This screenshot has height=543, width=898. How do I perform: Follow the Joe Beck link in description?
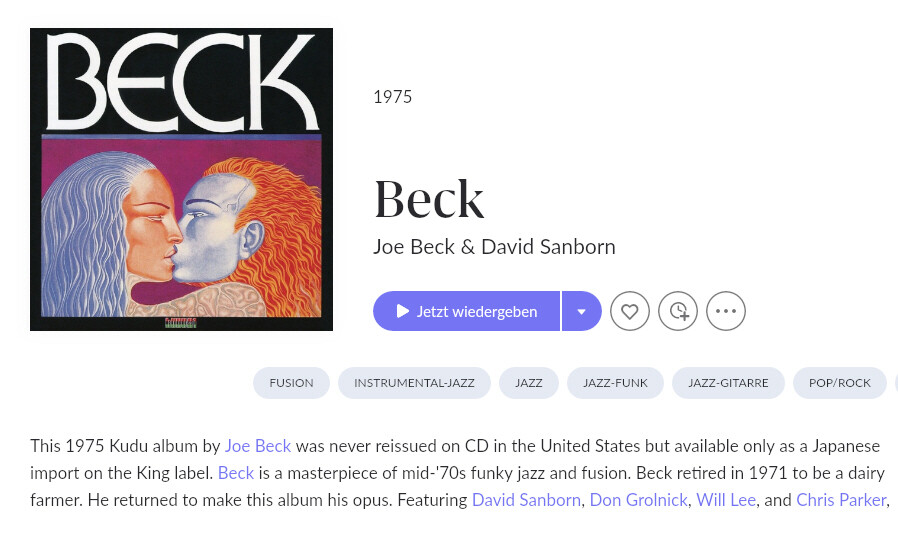(x=258, y=446)
